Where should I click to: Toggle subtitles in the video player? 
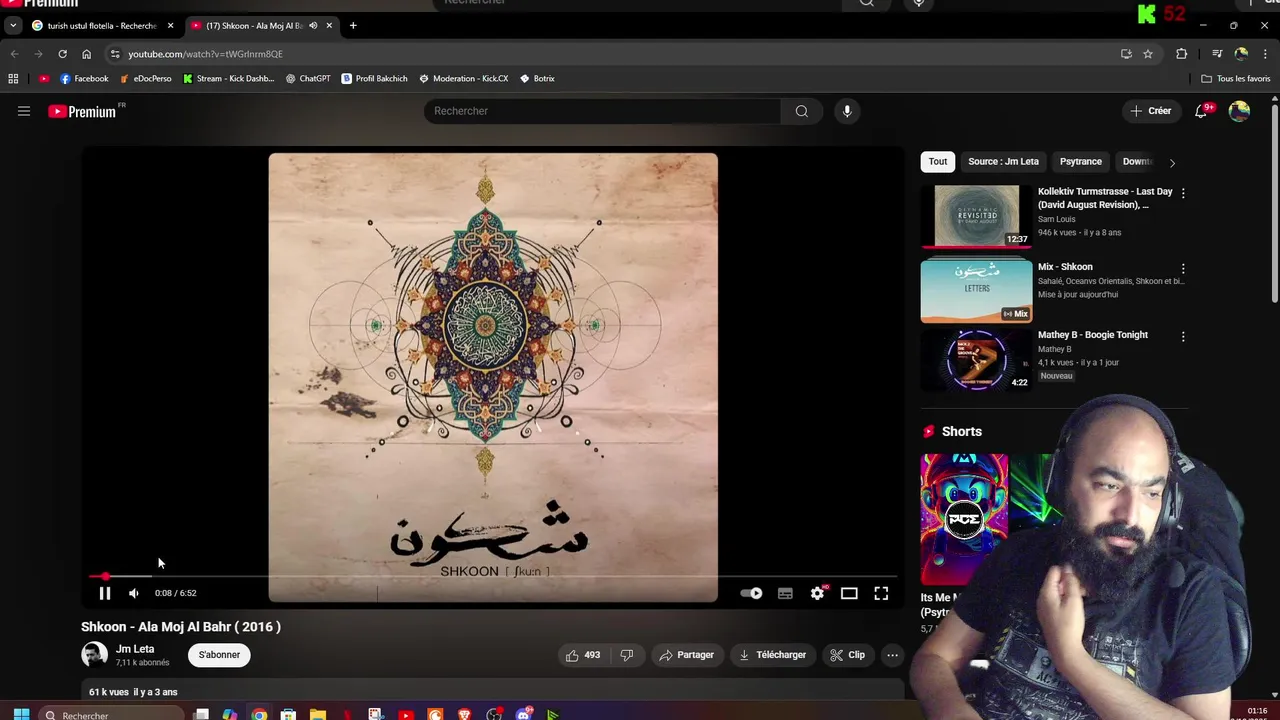tap(785, 593)
